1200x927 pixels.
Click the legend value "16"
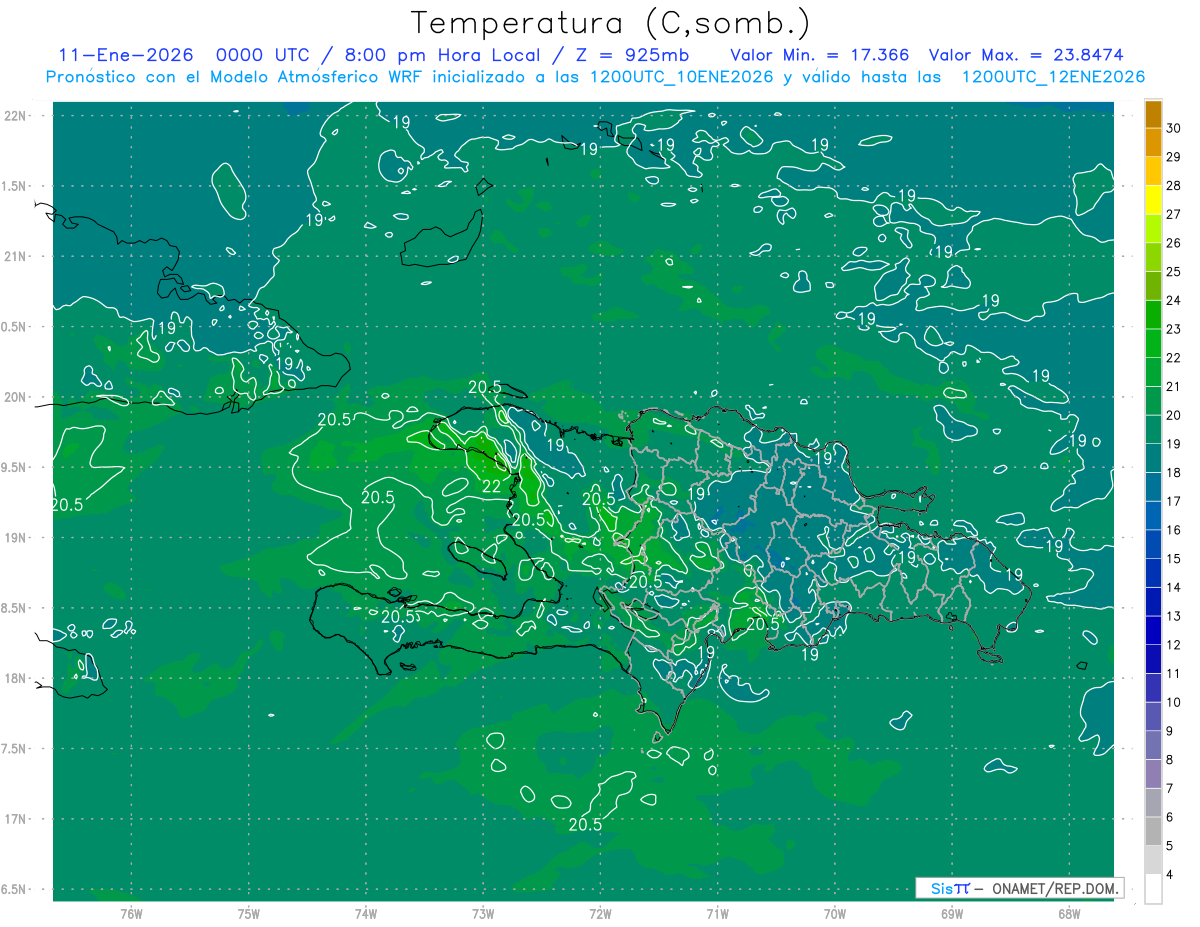(1174, 530)
